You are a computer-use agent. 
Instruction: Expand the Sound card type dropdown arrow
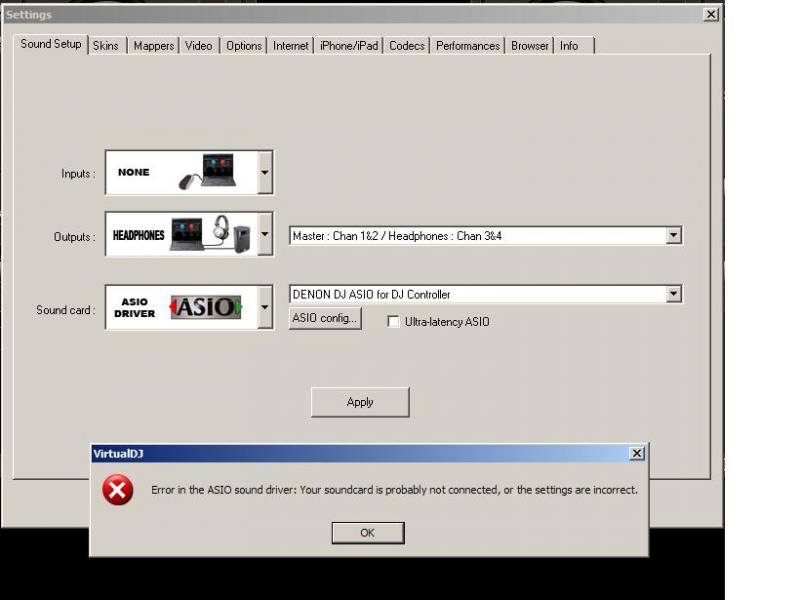[x=265, y=307]
